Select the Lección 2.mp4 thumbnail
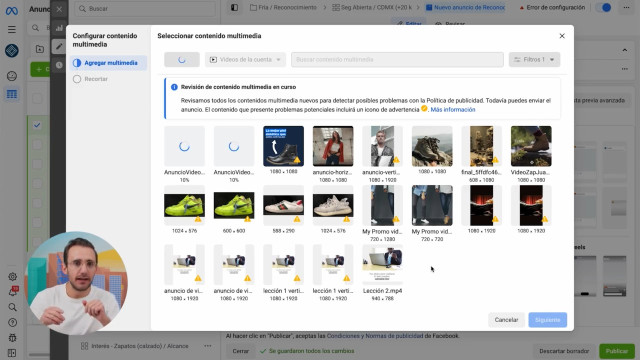 coord(382,264)
